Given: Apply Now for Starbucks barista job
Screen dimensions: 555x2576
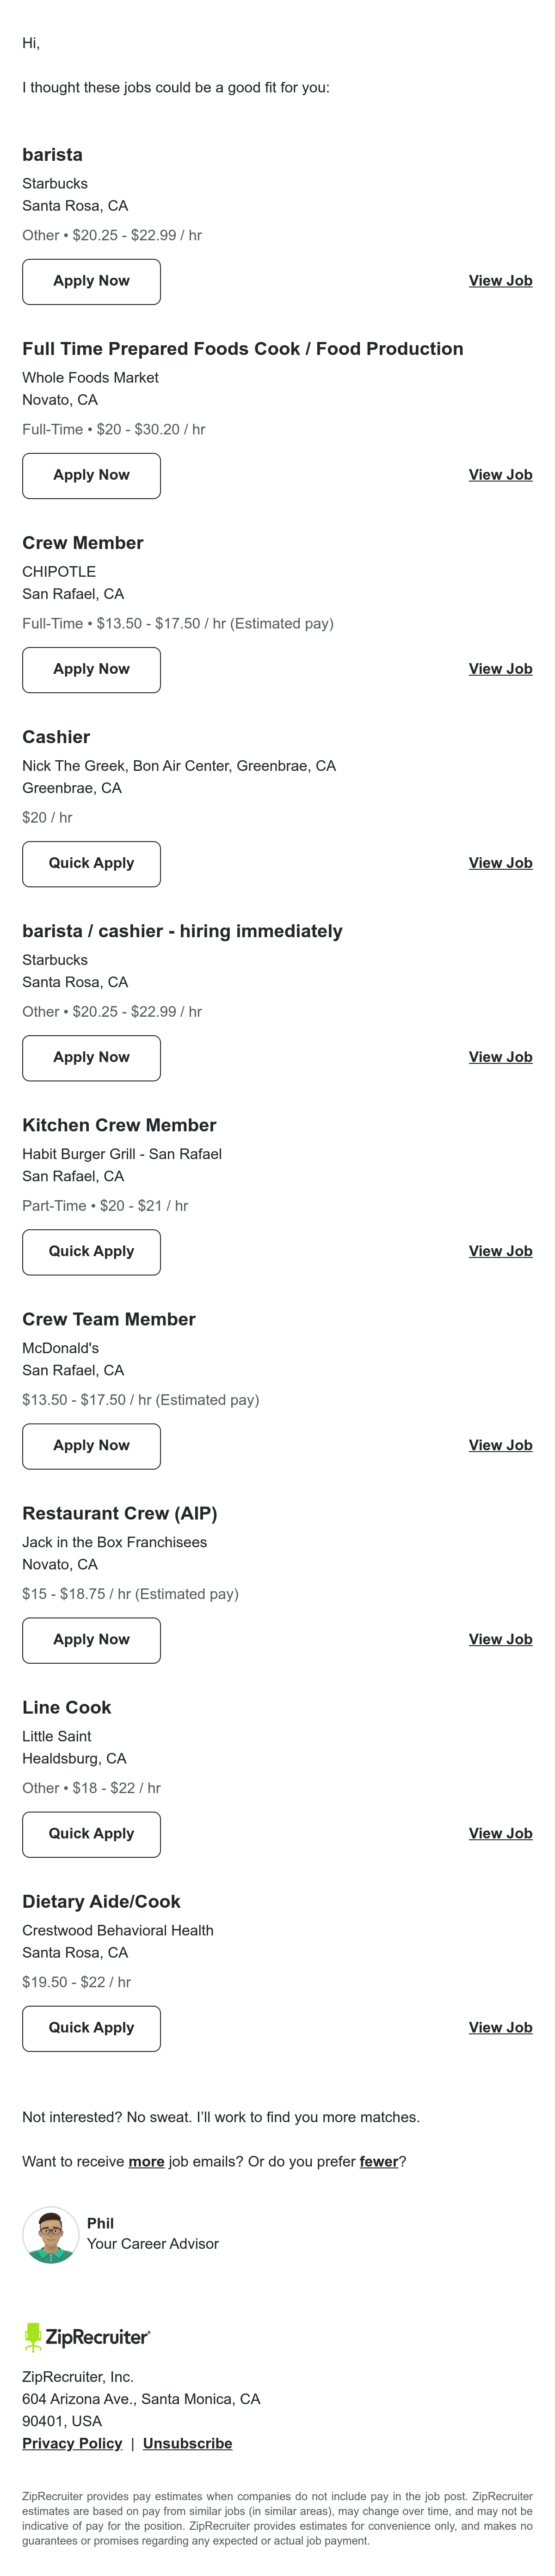Looking at the screenshot, I should point(91,282).
